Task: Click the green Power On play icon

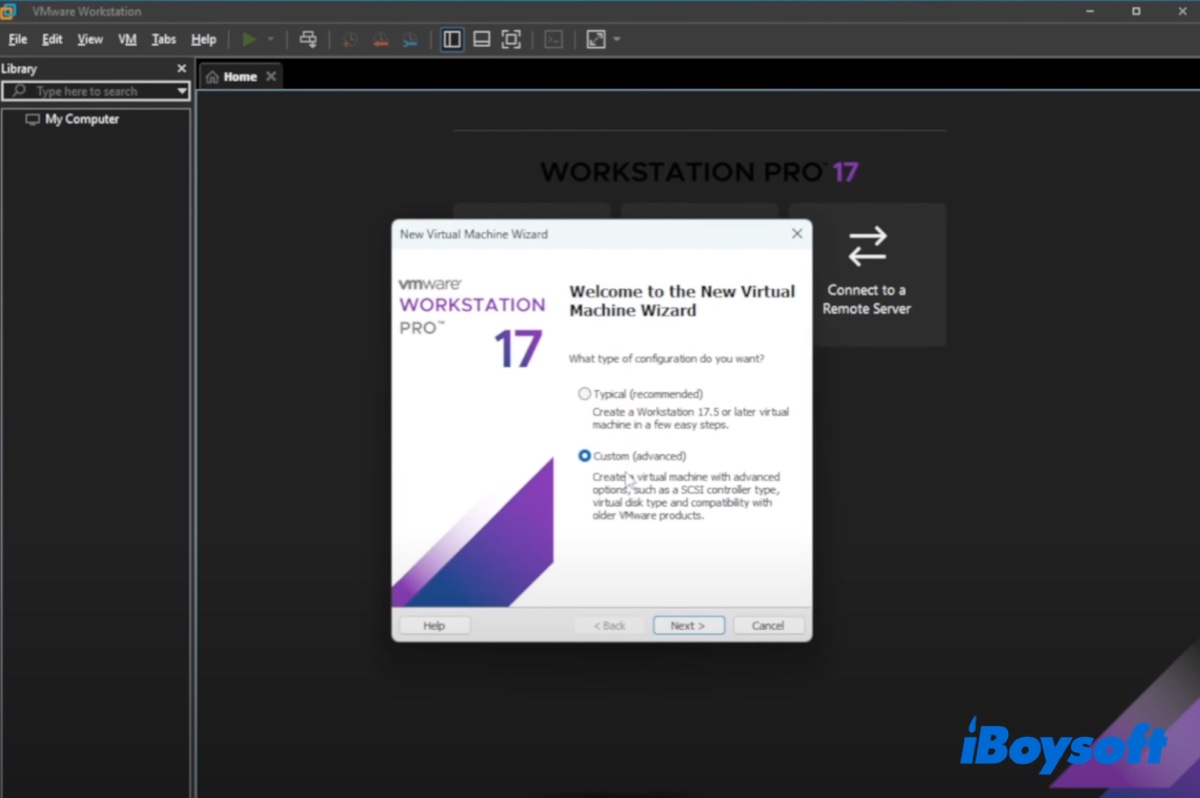Action: click(249, 39)
